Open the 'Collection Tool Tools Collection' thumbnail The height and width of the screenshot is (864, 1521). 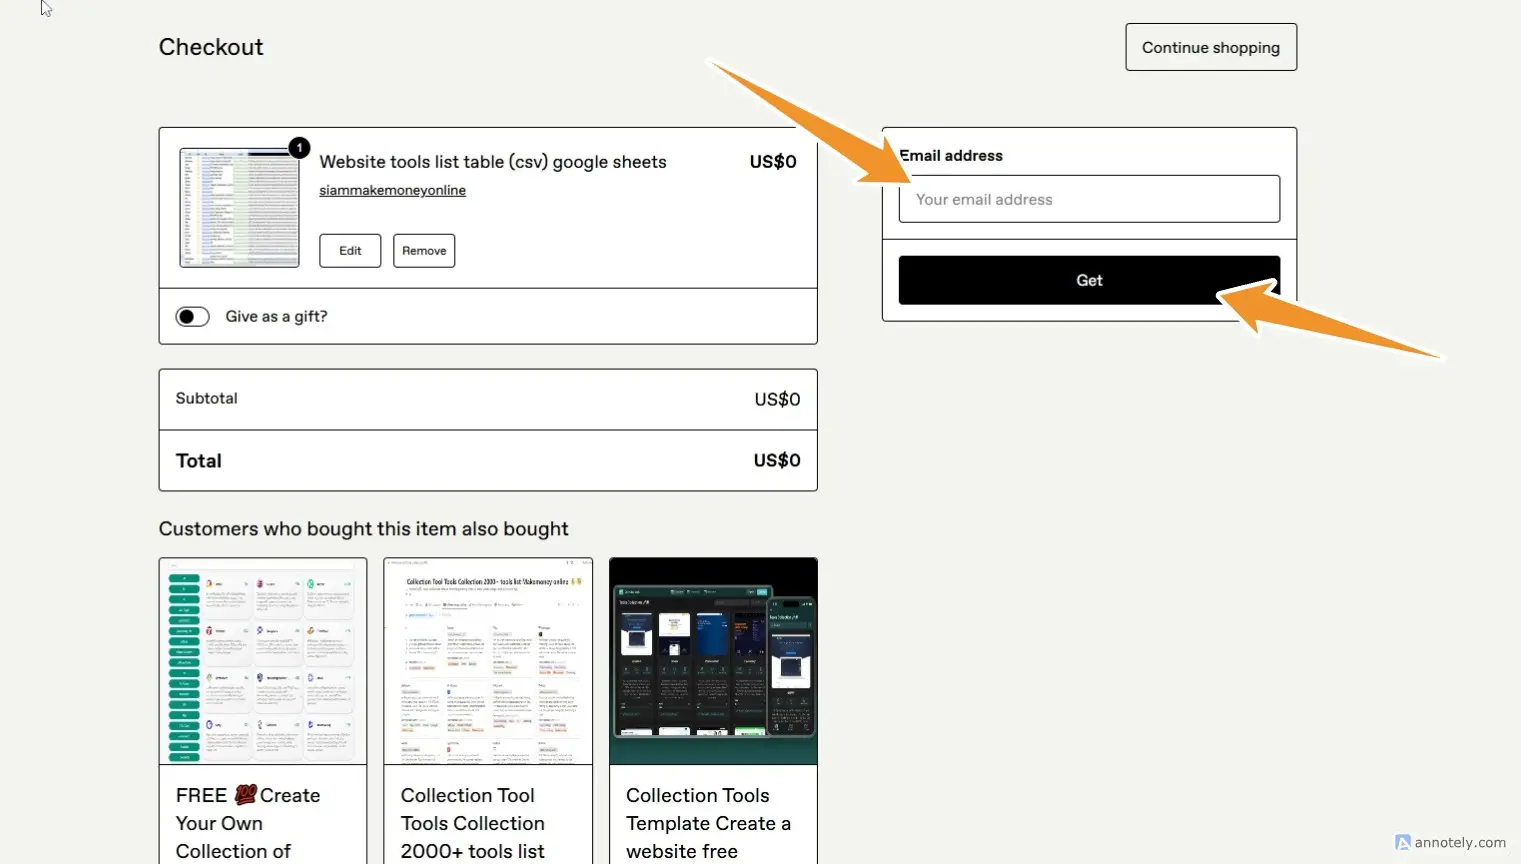point(488,662)
